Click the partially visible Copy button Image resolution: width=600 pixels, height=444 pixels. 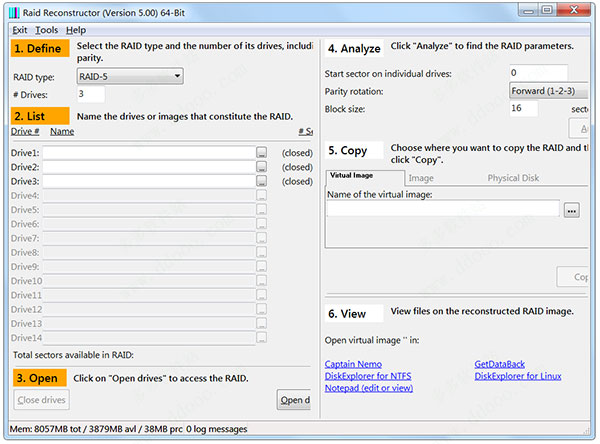(x=572, y=277)
